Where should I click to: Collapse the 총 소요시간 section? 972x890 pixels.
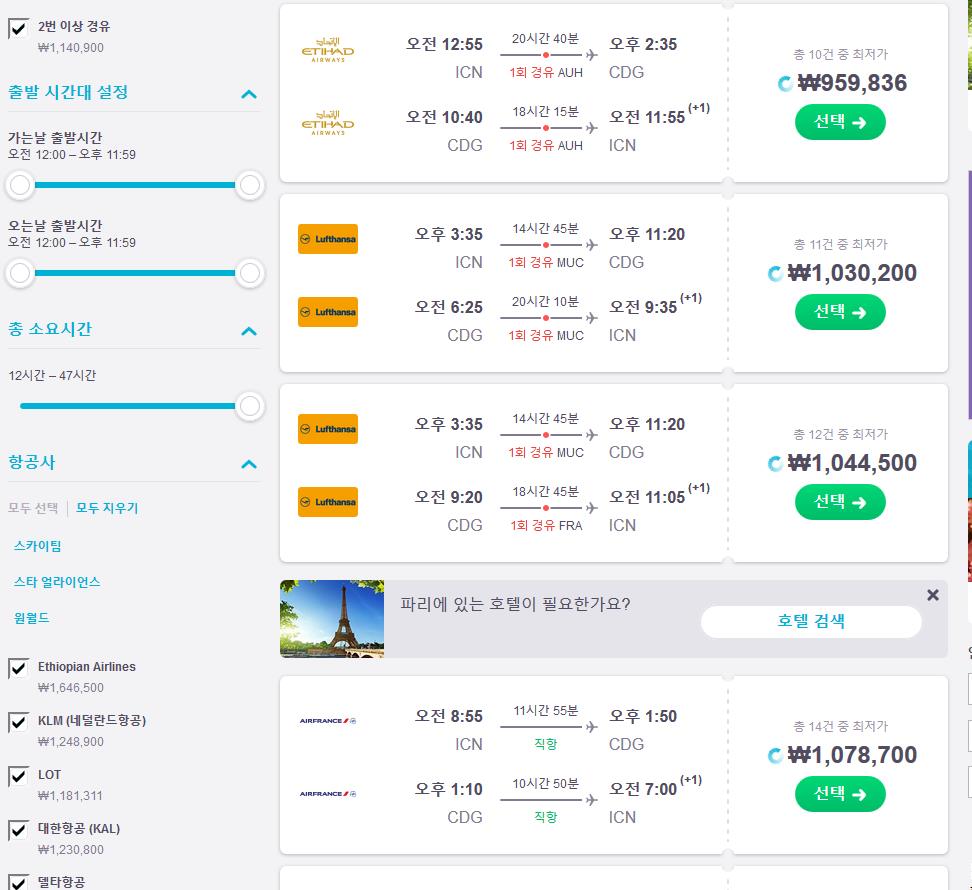pos(249,331)
